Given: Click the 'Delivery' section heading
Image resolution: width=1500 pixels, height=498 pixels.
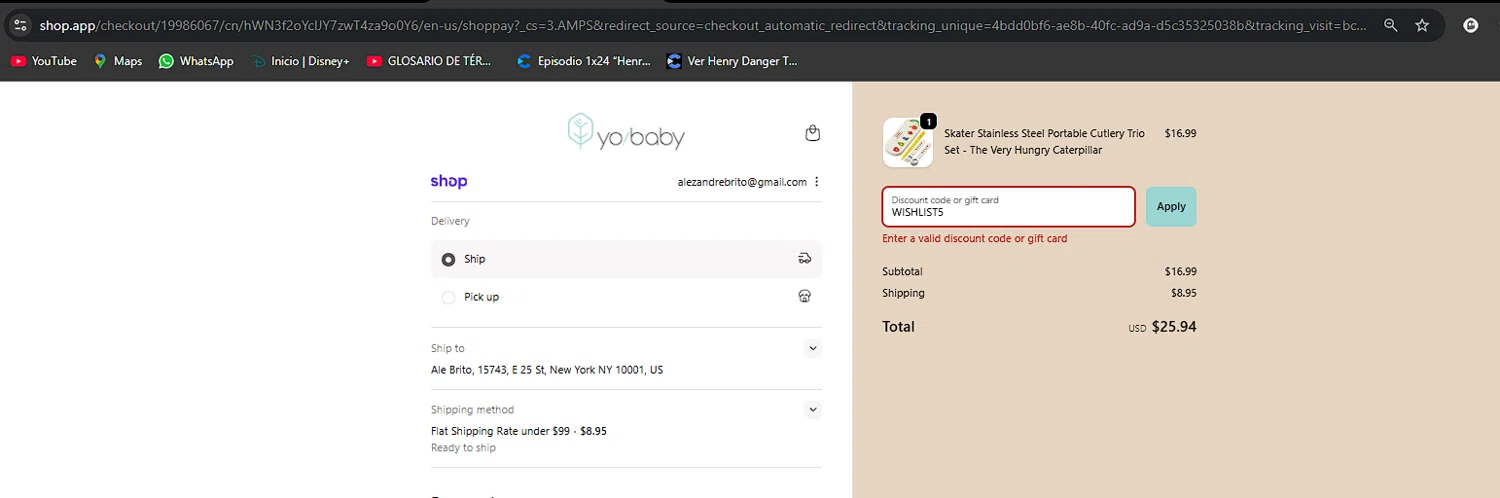Looking at the screenshot, I should tap(450, 221).
